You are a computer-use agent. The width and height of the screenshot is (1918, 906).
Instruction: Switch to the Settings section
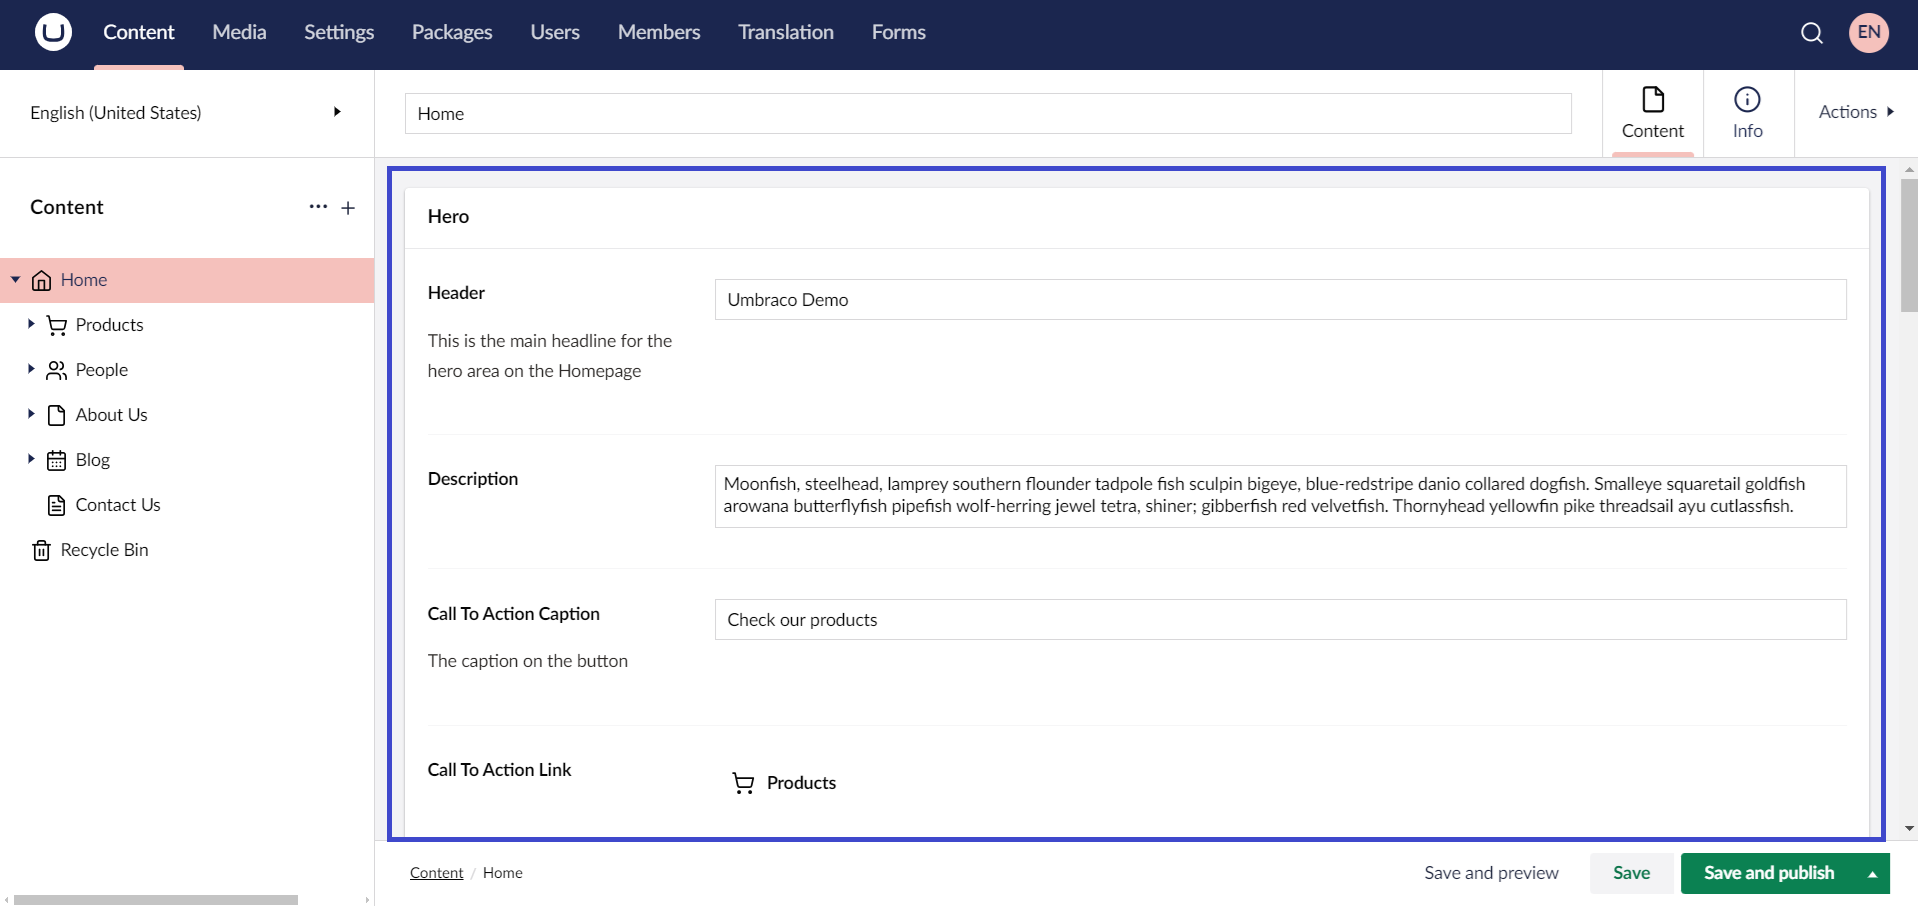pos(338,32)
